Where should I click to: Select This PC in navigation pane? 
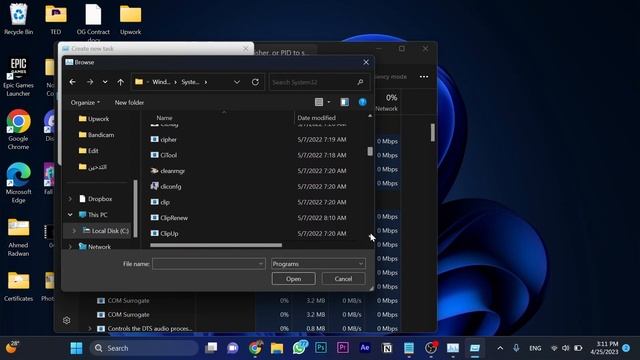pyautogui.click(x=93, y=215)
